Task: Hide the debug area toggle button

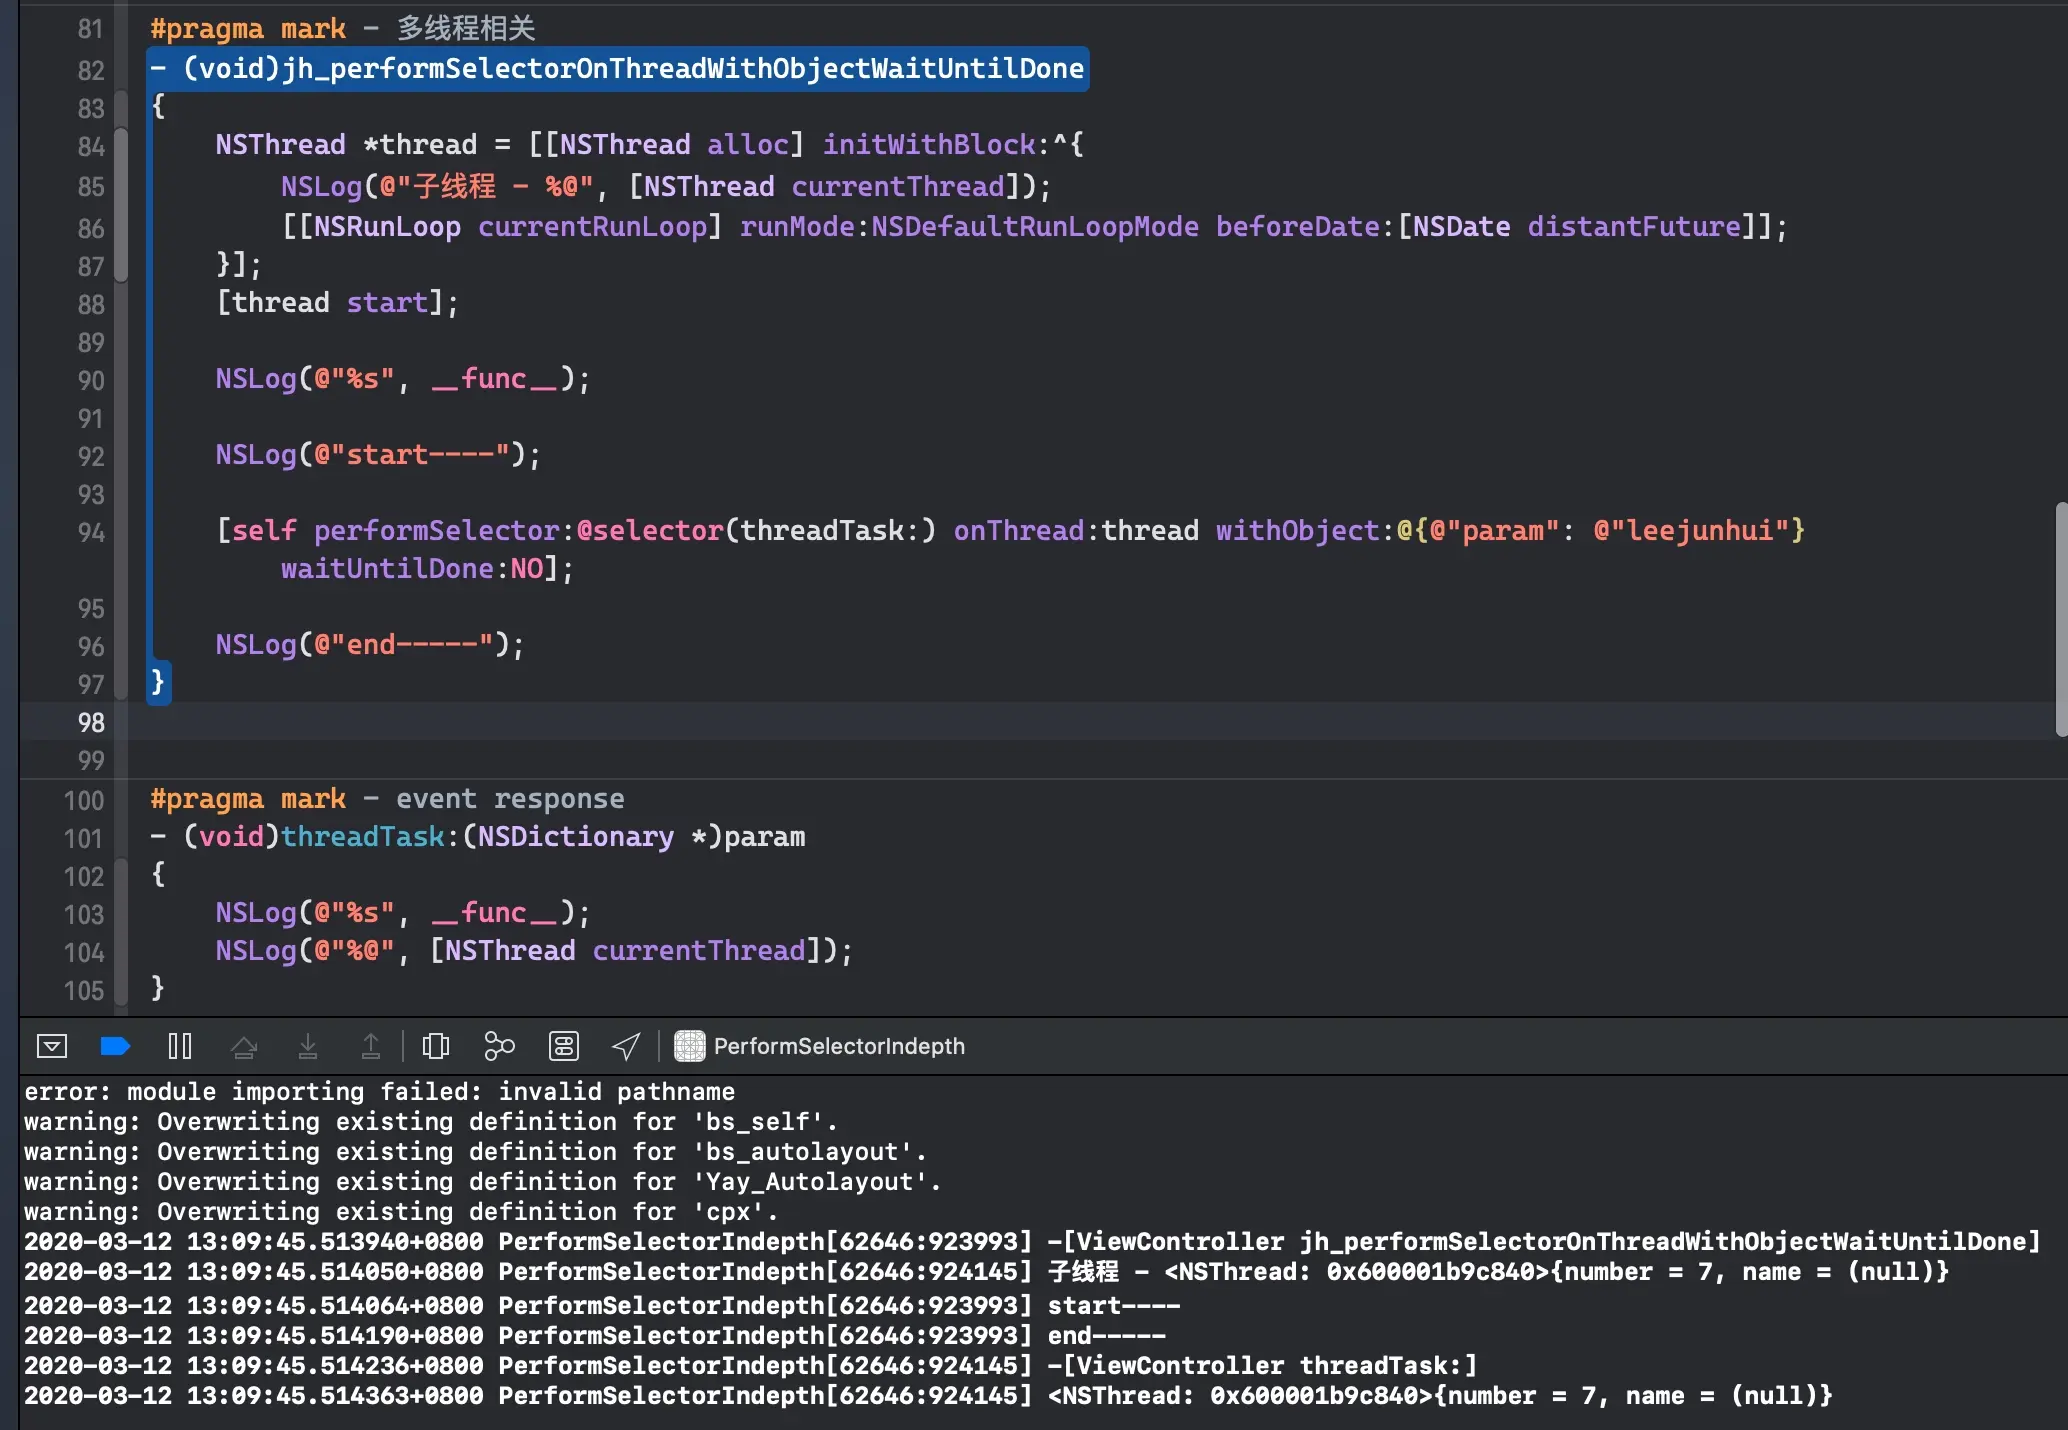Action: pos(51,1046)
